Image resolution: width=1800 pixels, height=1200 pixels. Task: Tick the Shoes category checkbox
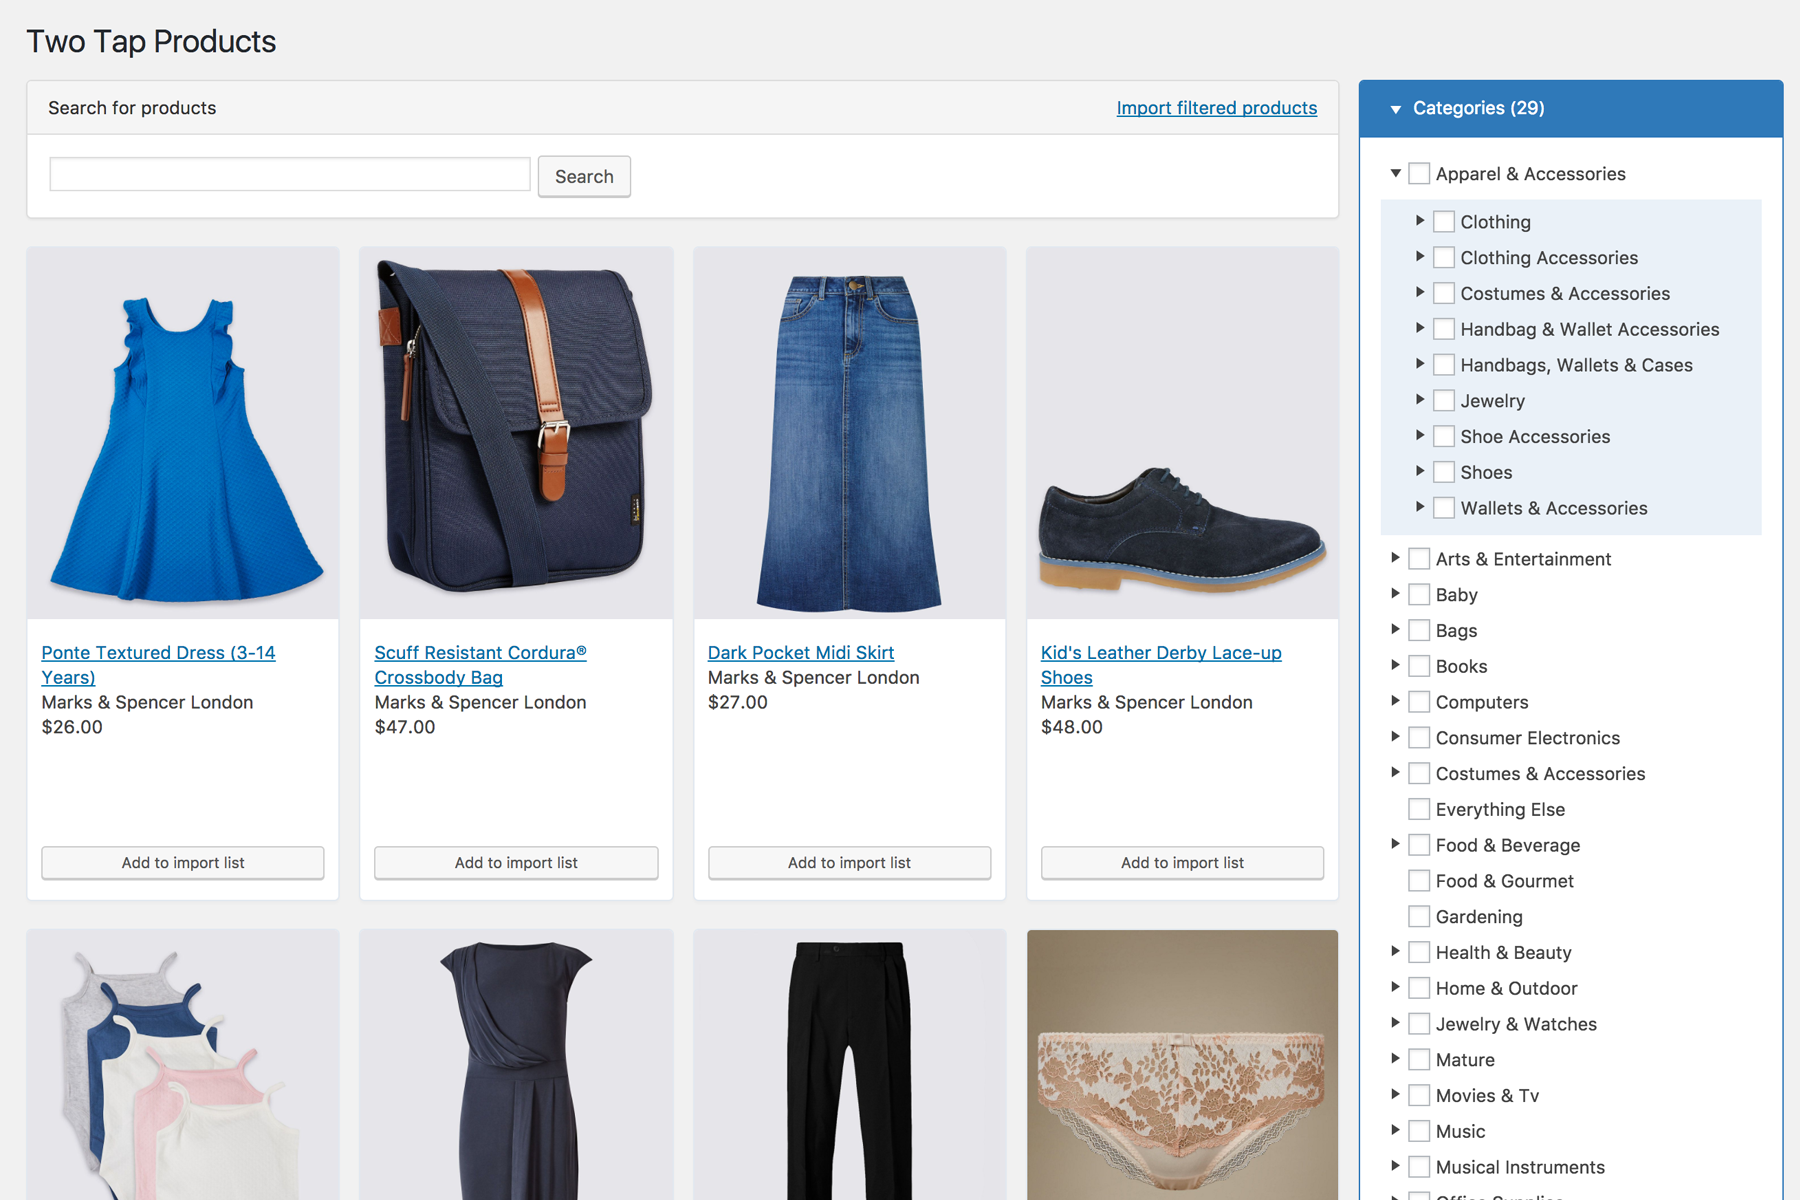pos(1444,472)
